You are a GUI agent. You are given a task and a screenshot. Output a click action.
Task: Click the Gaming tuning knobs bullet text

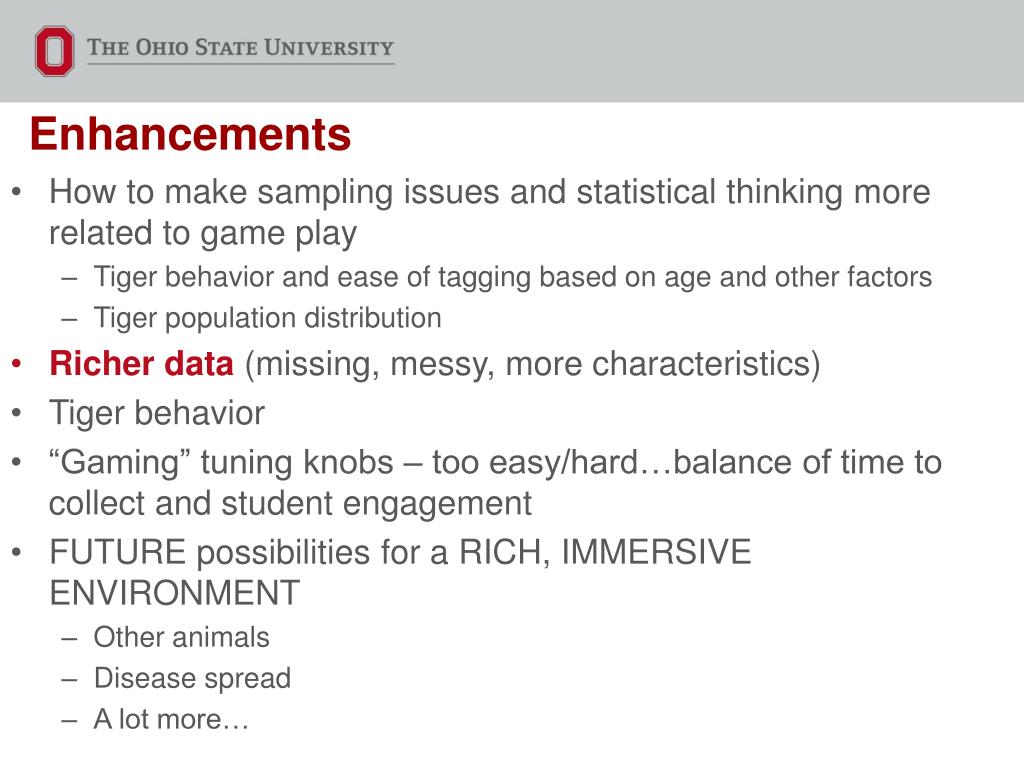(495, 483)
